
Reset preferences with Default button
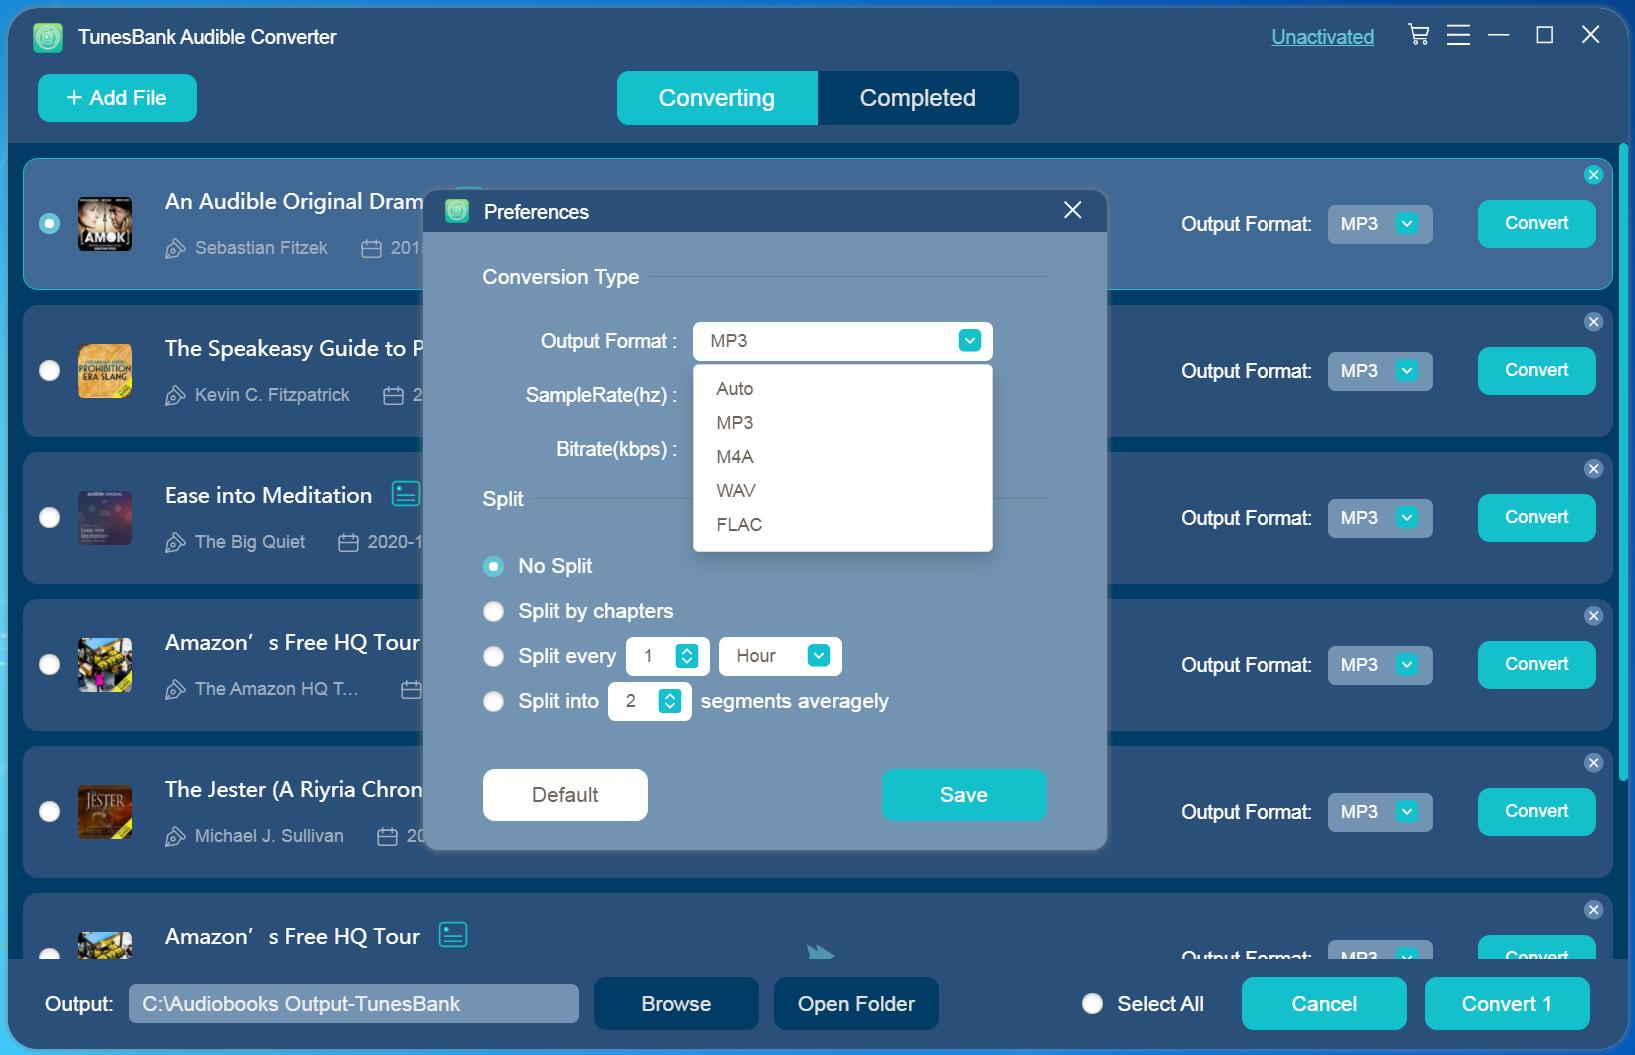[565, 795]
